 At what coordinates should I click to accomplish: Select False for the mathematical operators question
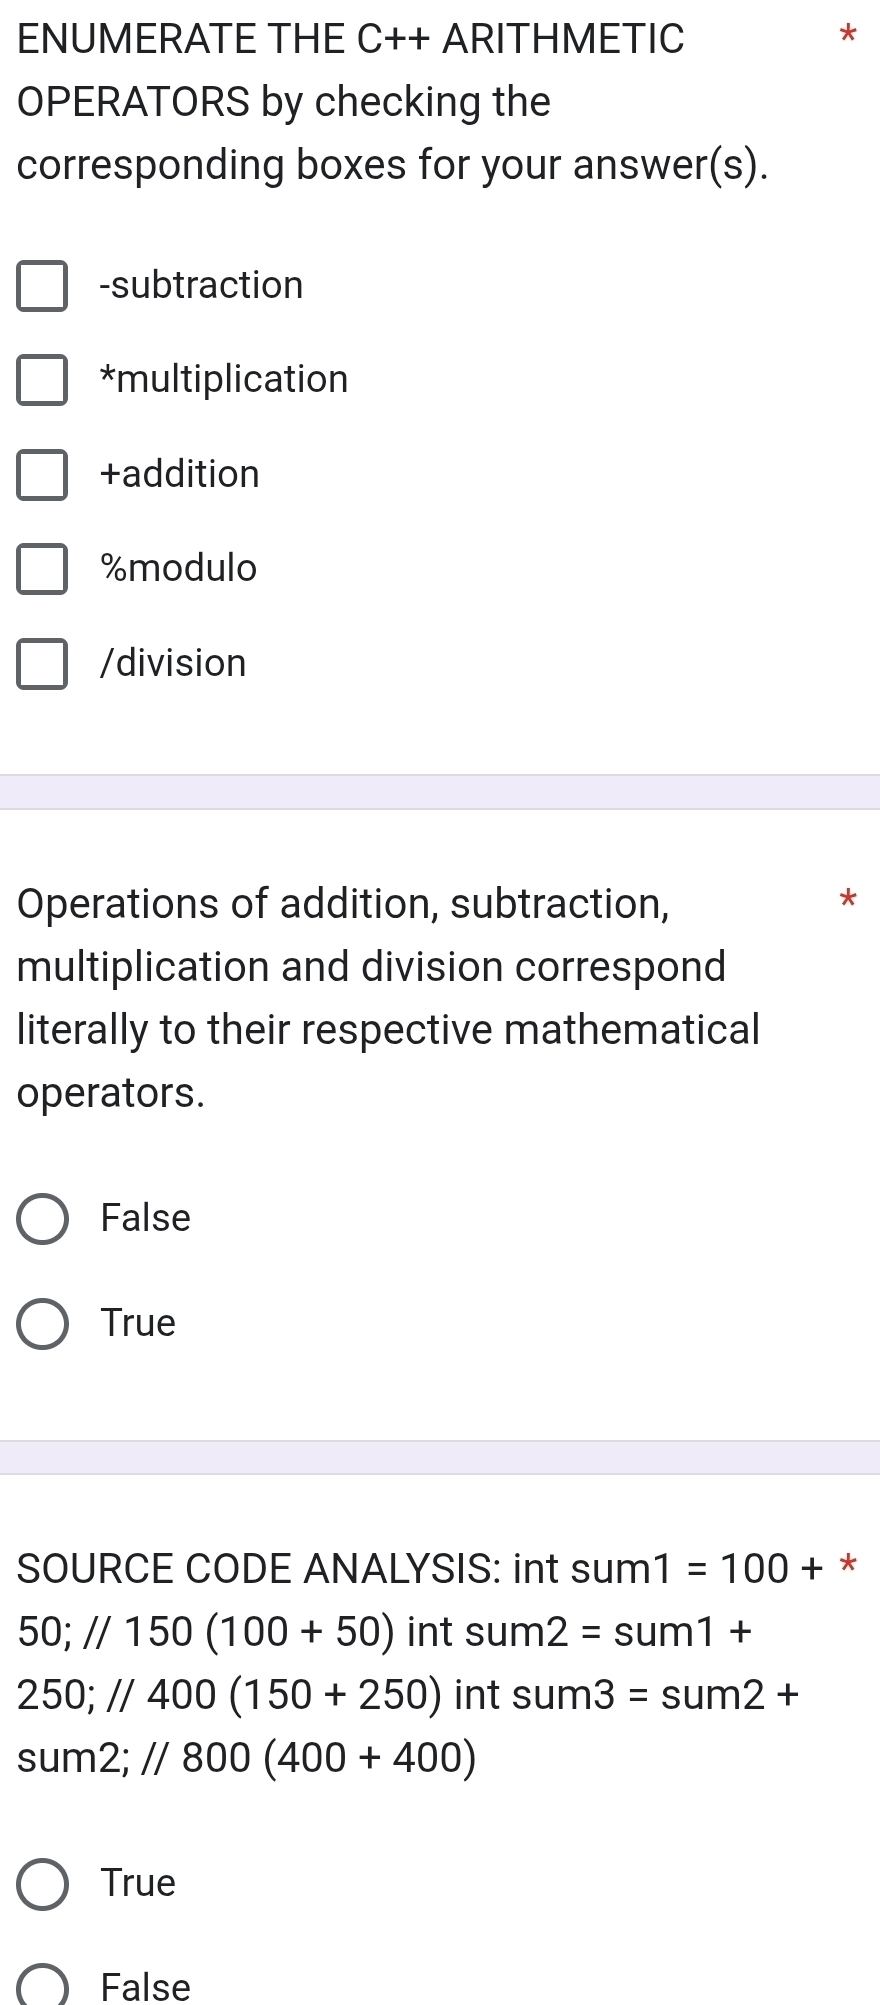43,1219
